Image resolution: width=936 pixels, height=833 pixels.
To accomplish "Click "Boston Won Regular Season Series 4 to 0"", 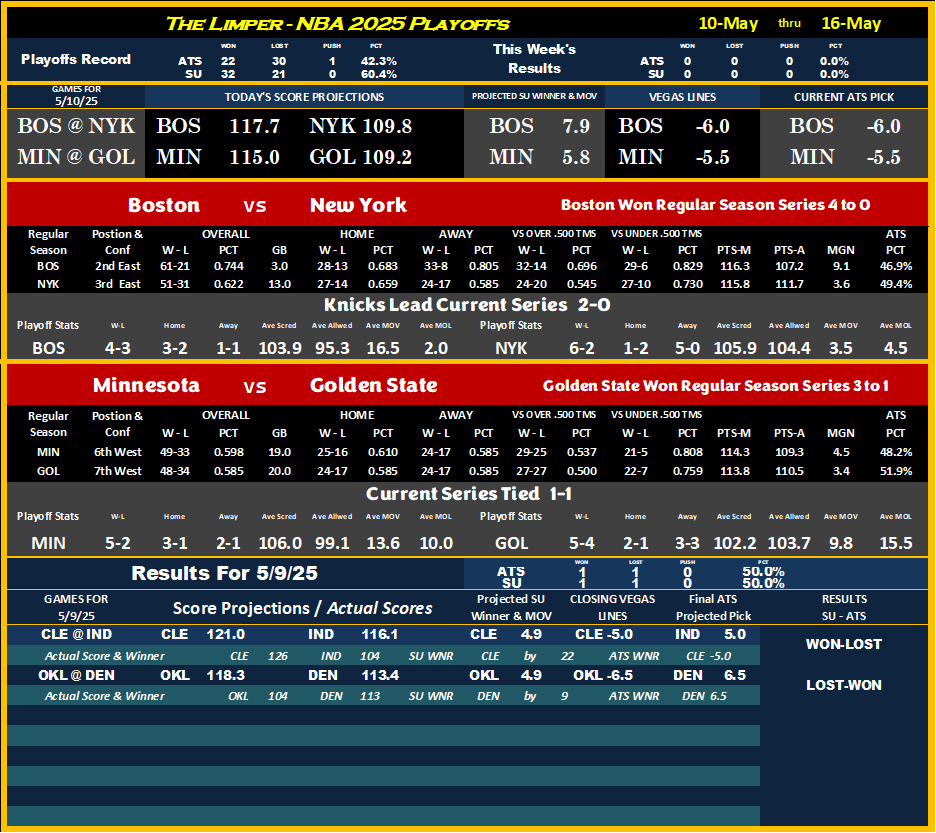I will [x=715, y=205].
